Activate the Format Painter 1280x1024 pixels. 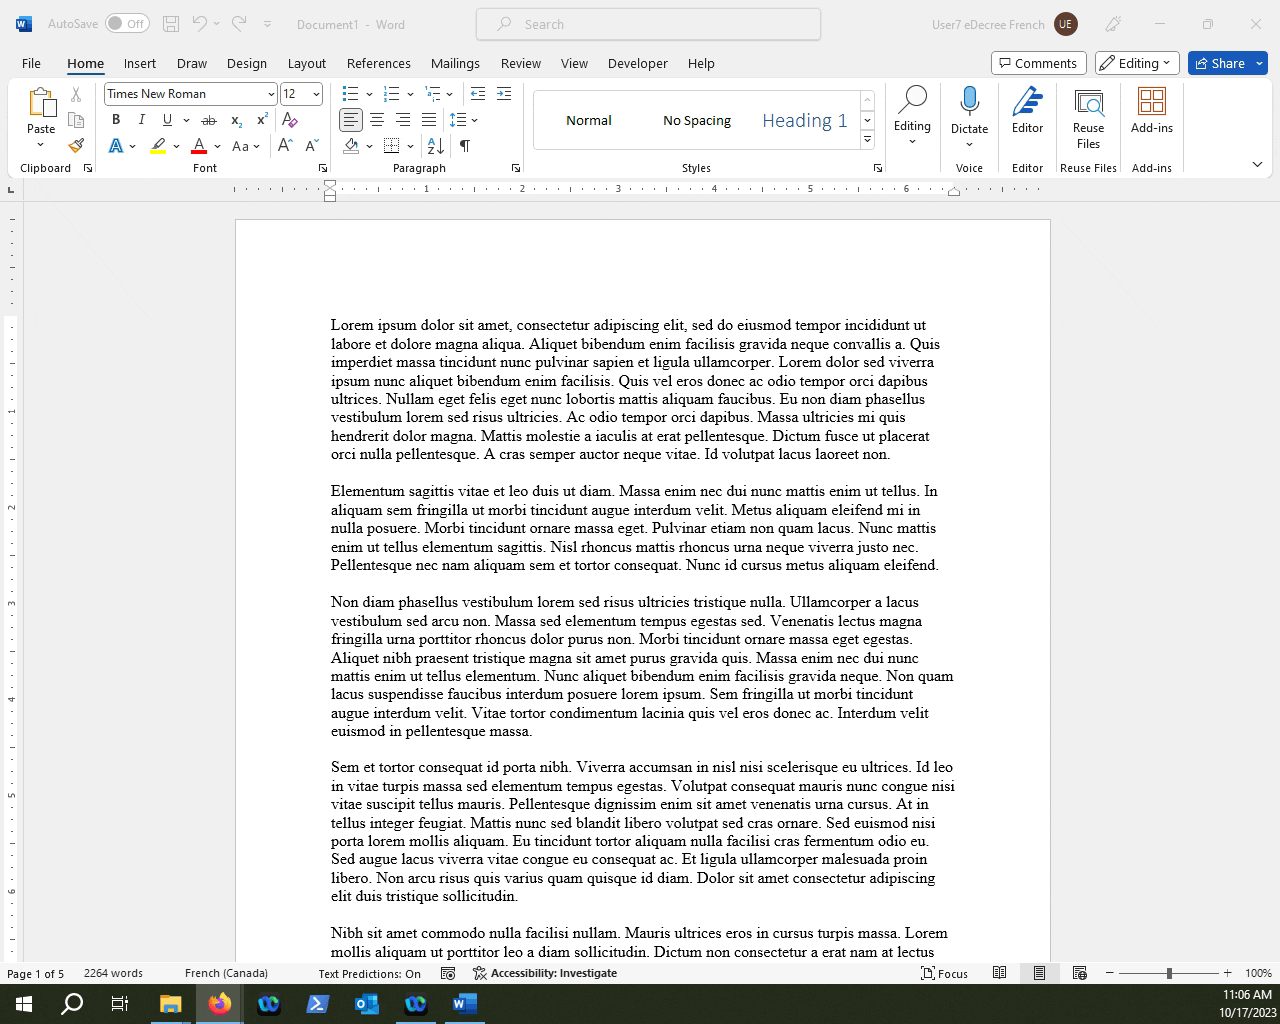pos(76,145)
